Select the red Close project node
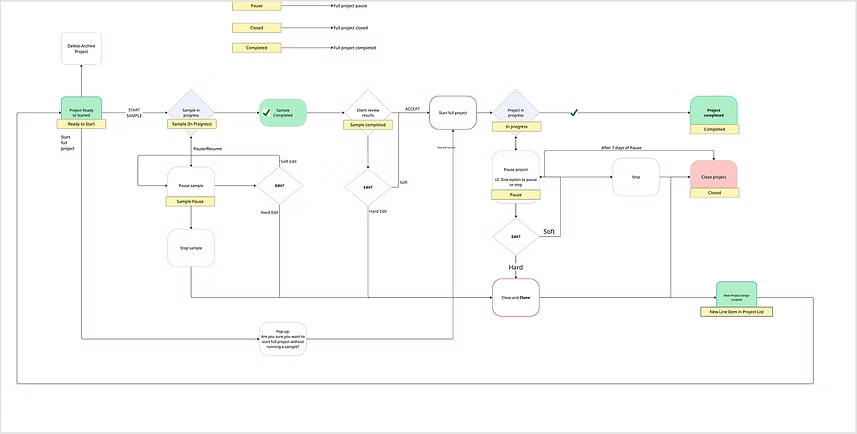The width and height of the screenshot is (857, 434). pos(714,175)
